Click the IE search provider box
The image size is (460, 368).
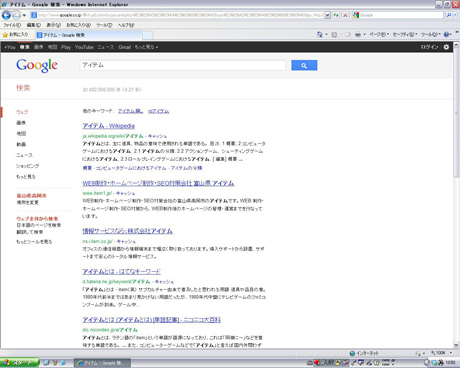(x=398, y=15)
